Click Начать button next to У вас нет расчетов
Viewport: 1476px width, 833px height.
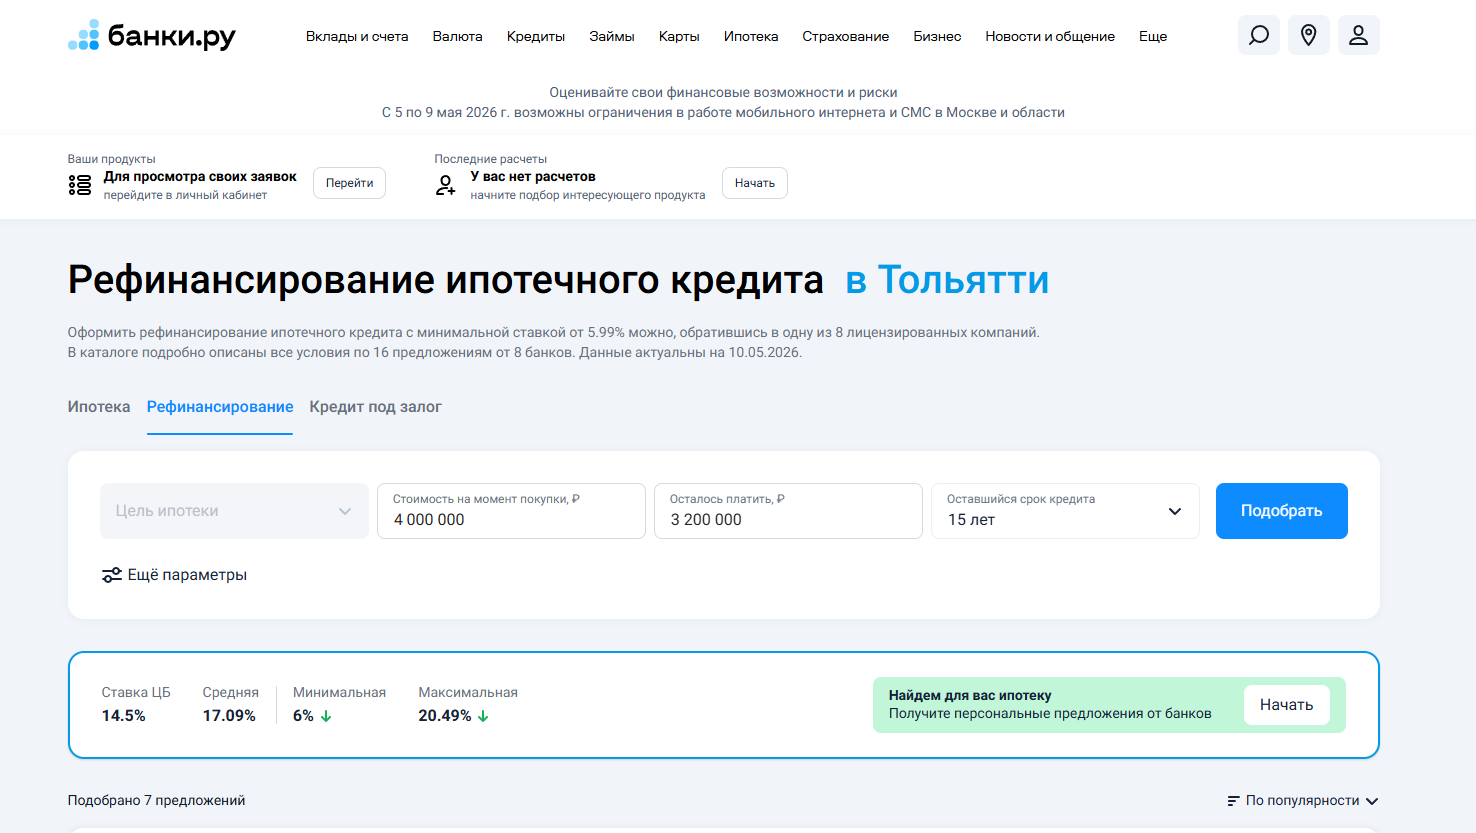point(755,183)
